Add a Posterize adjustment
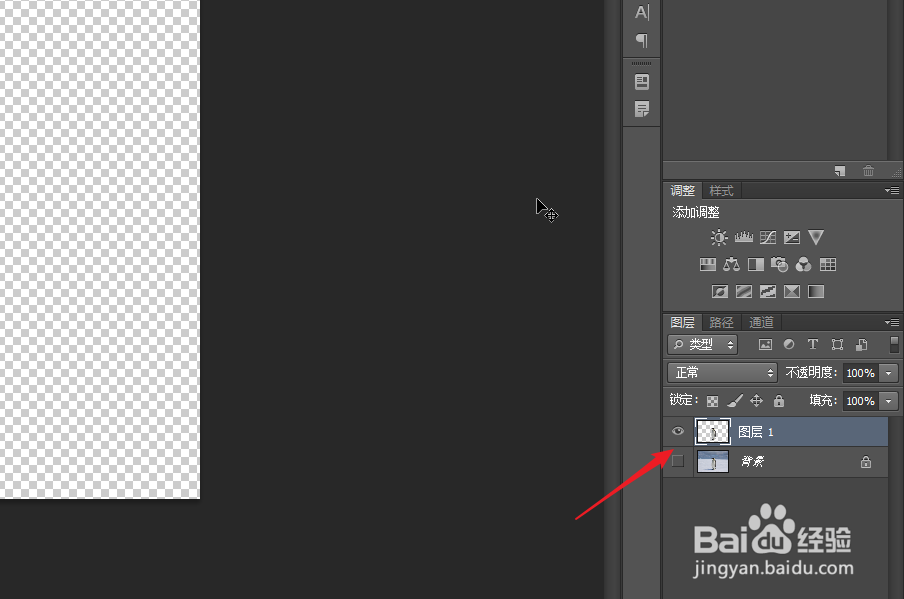 click(744, 292)
